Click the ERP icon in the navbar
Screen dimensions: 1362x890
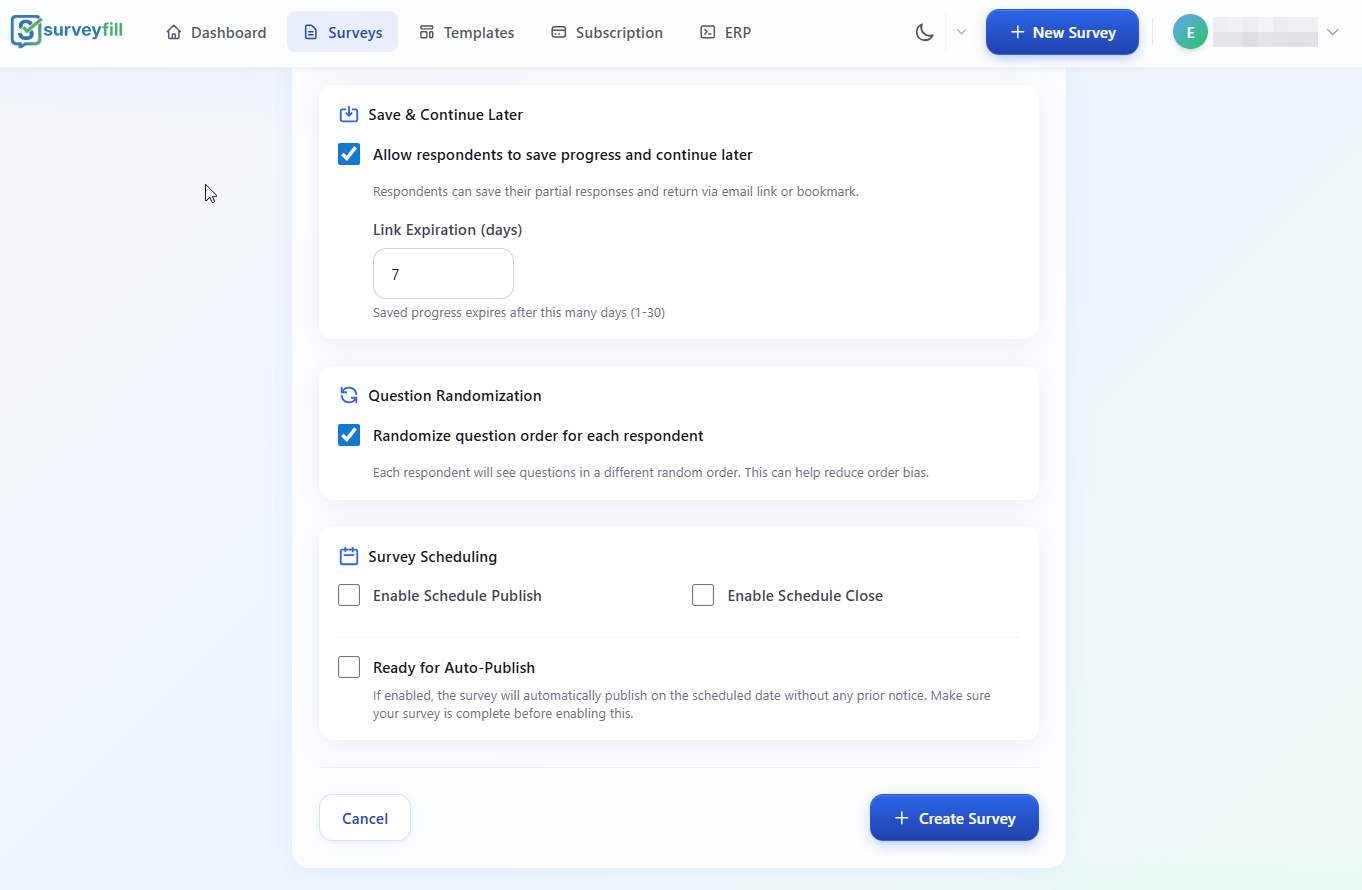click(705, 31)
